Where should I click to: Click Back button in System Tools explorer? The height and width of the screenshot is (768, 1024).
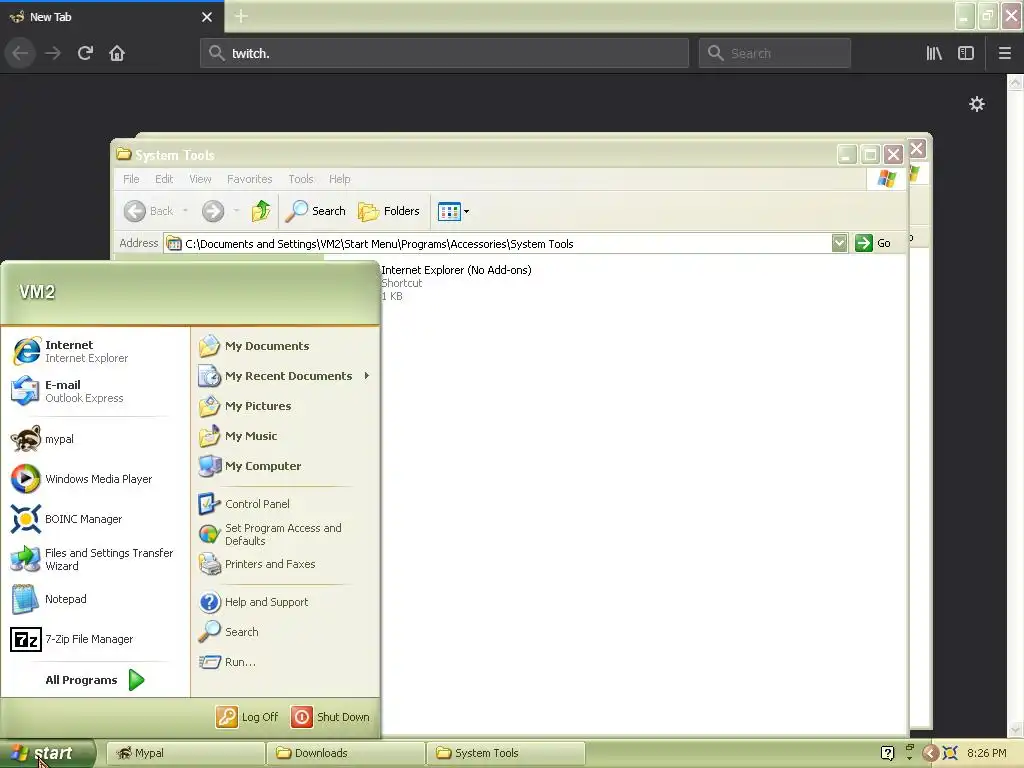pos(149,211)
